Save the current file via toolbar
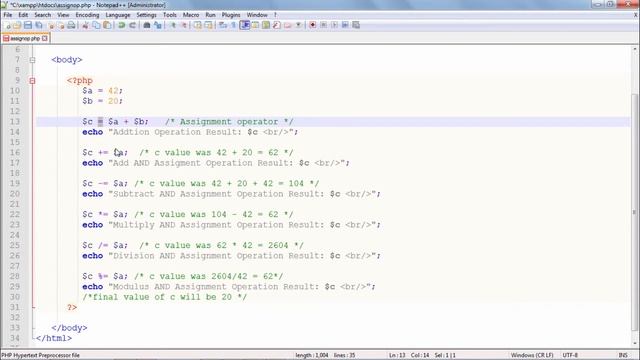The height and width of the screenshot is (360, 640). click(x=28, y=25)
